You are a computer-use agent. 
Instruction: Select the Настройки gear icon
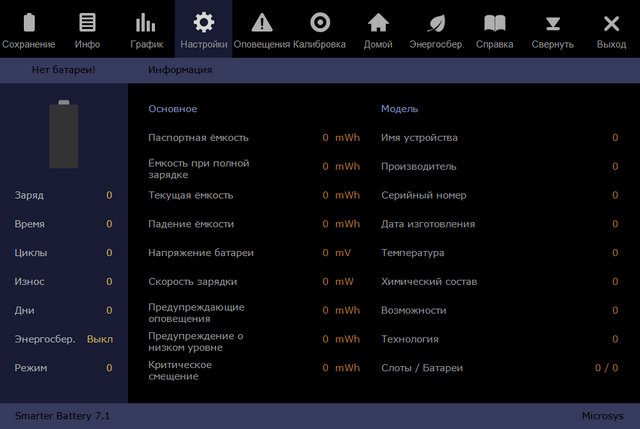point(203,23)
